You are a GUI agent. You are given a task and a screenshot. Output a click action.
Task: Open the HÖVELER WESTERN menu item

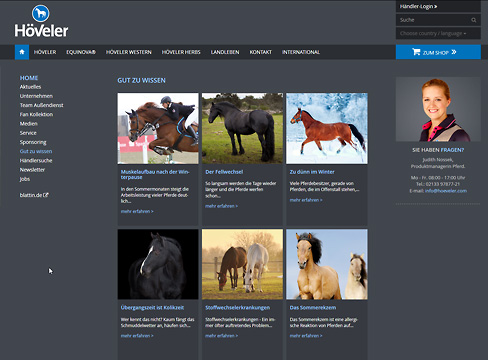pyautogui.click(x=129, y=52)
